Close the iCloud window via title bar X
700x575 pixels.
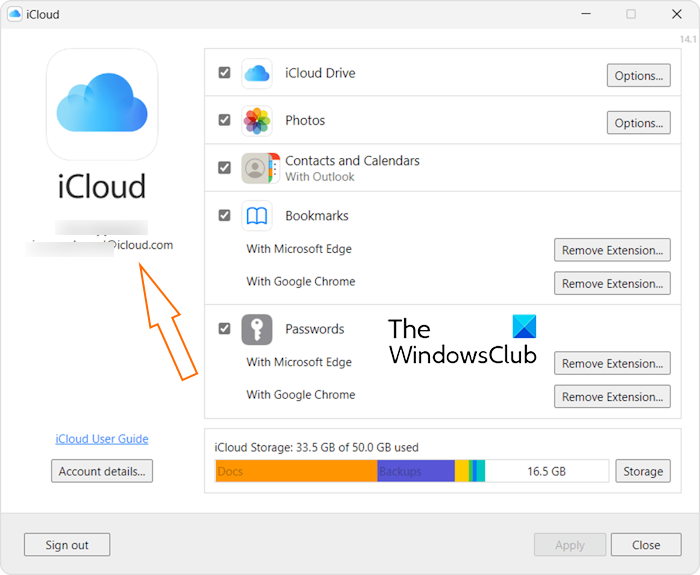coord(676,14)
